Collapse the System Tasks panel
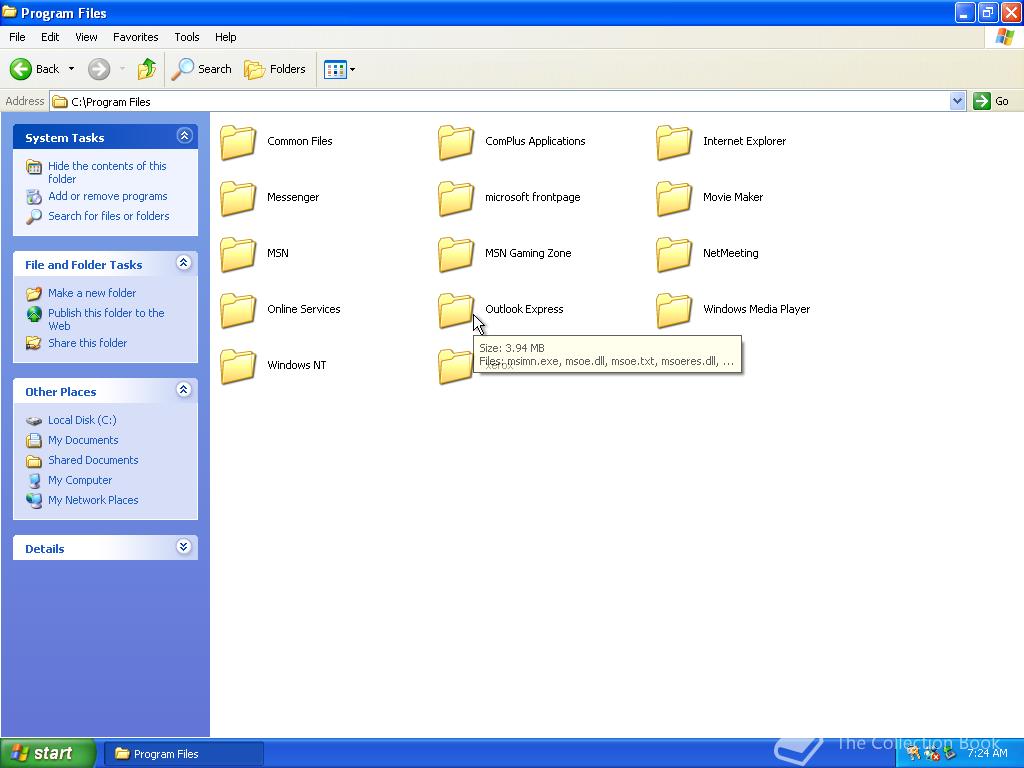This screenshot has height=768, width=1024. pos(184,136)
